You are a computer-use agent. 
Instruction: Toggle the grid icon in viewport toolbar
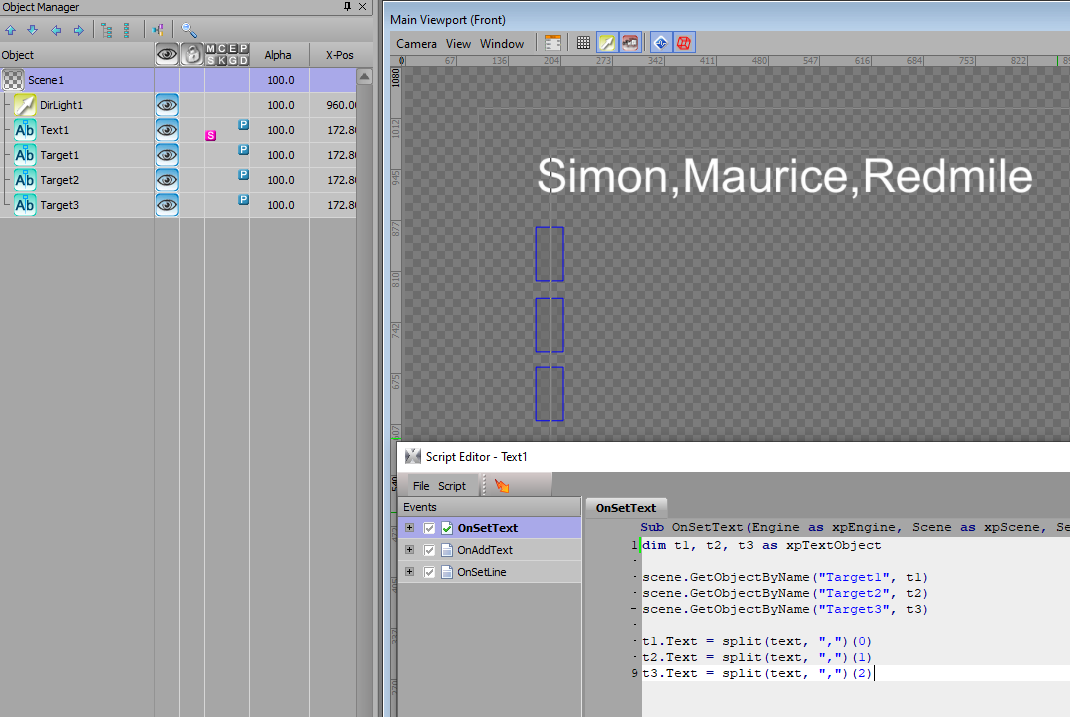coord(583,43)
